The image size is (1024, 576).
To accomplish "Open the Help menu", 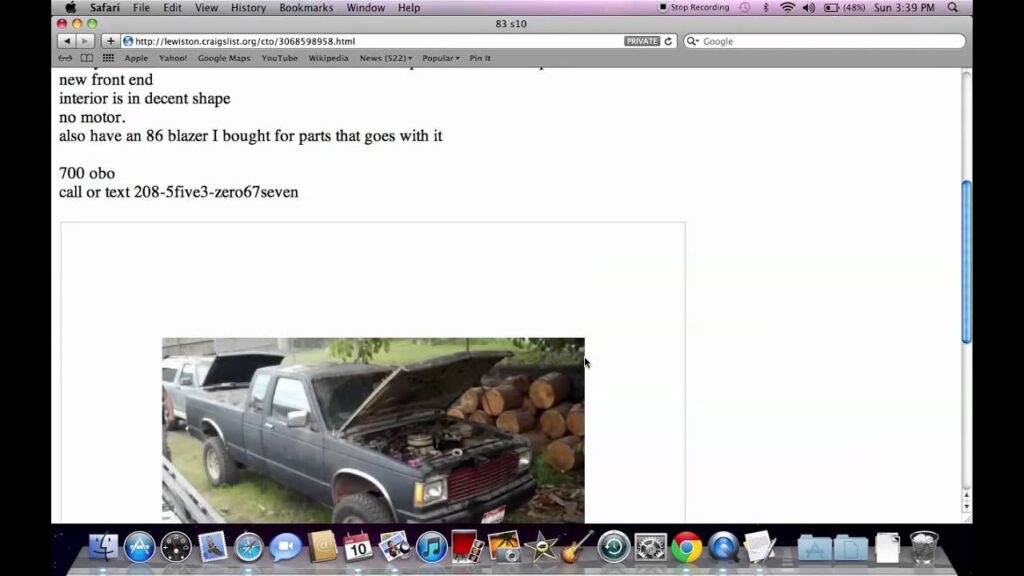I will click(x=409, y=8).
